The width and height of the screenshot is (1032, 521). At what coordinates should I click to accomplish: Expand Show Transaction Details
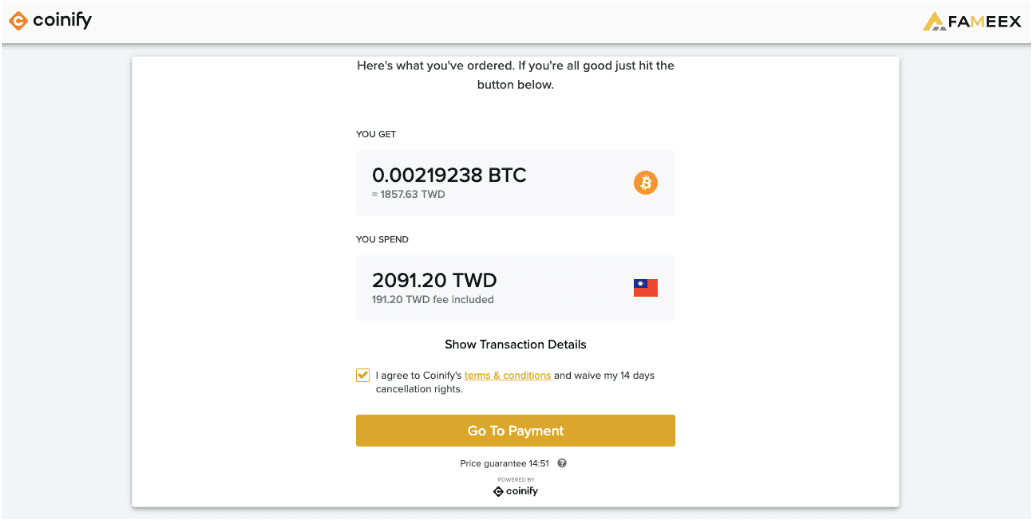coord(515,344)
